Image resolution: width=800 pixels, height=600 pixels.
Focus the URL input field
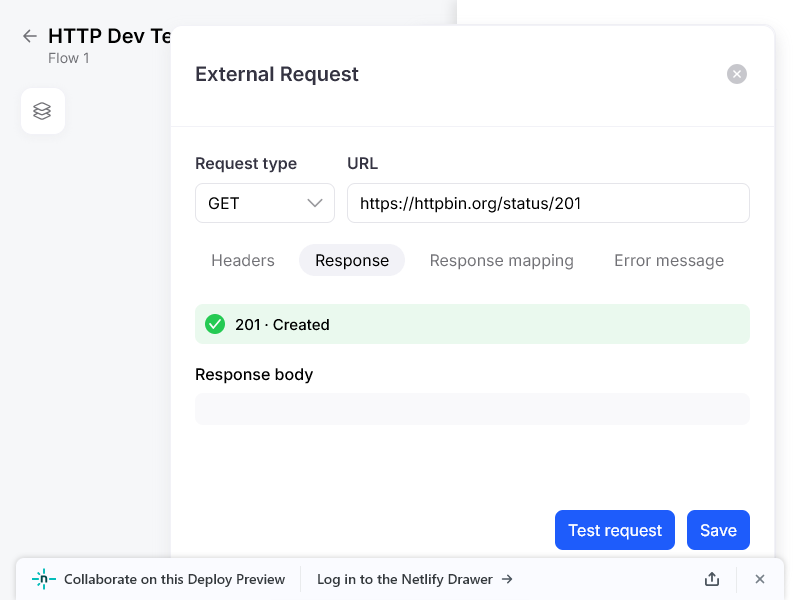548,203
